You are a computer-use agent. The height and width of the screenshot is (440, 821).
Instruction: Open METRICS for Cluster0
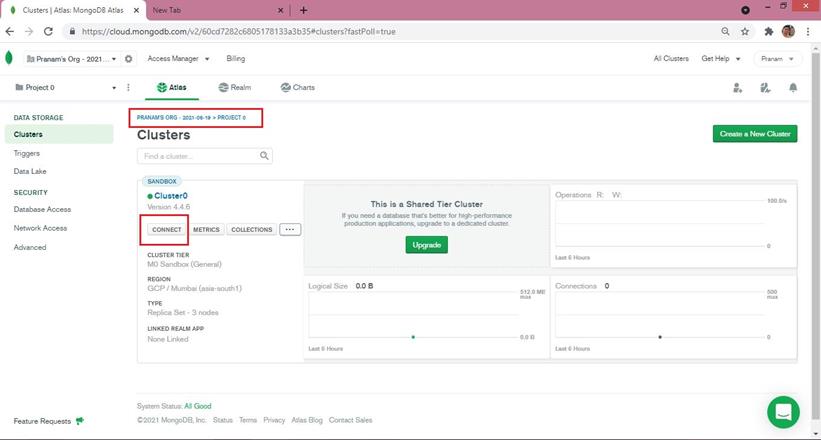pyautogui.click(x=206, y=229)
